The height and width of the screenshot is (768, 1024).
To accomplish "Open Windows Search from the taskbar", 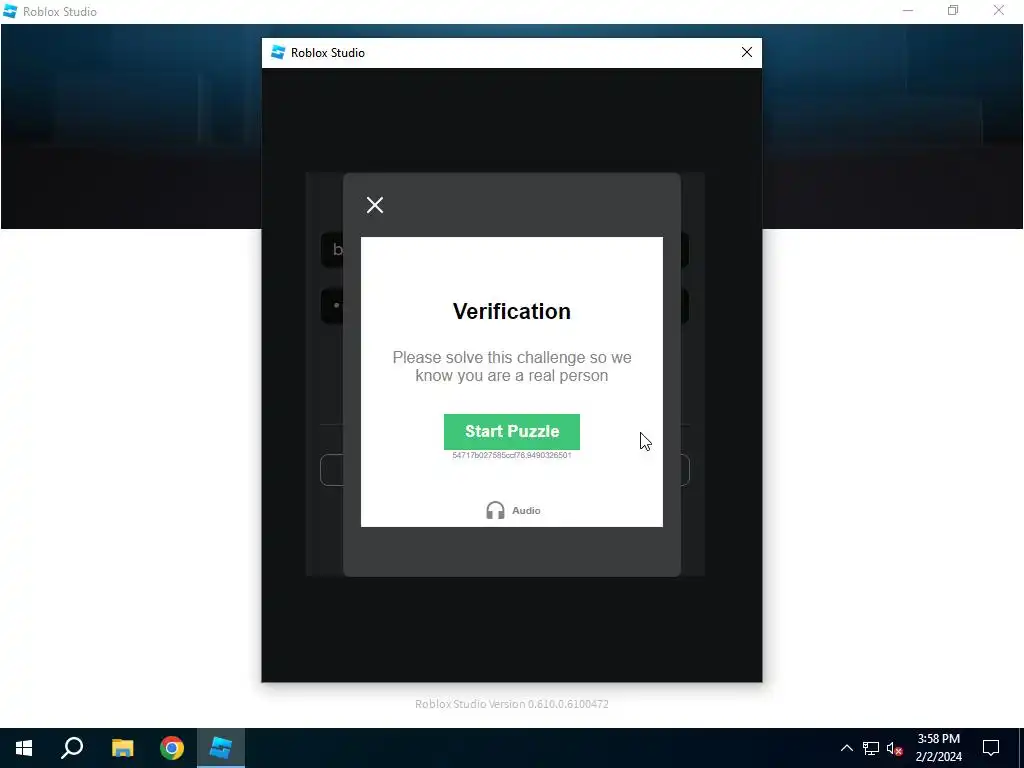I will [x=72, y=748].
